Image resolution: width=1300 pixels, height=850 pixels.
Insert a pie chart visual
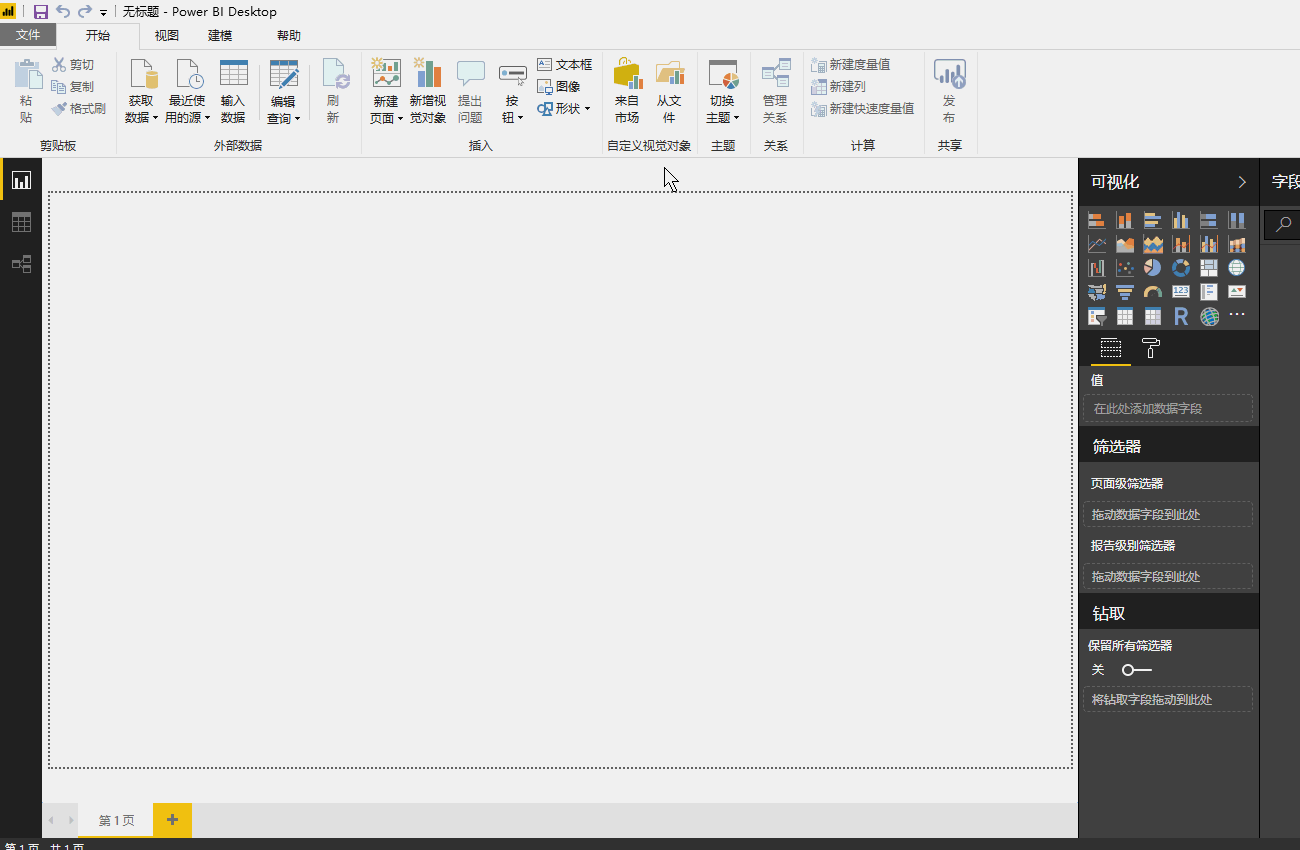1153,268
